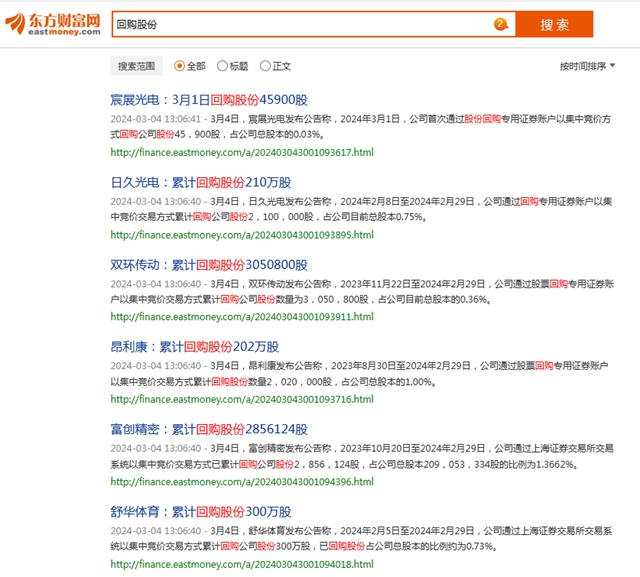Open the 富创精密 累计回购股份2856124股 headline
The image size is (640, 577).
point(209,429)
